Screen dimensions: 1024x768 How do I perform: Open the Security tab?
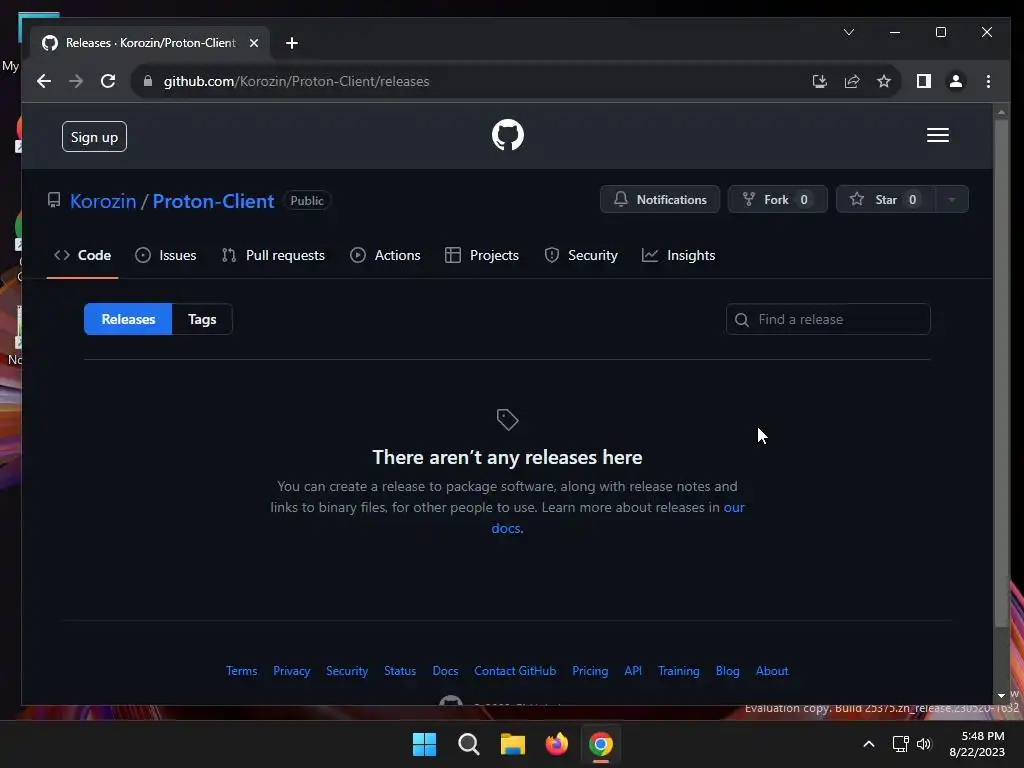tap(581, 255)
